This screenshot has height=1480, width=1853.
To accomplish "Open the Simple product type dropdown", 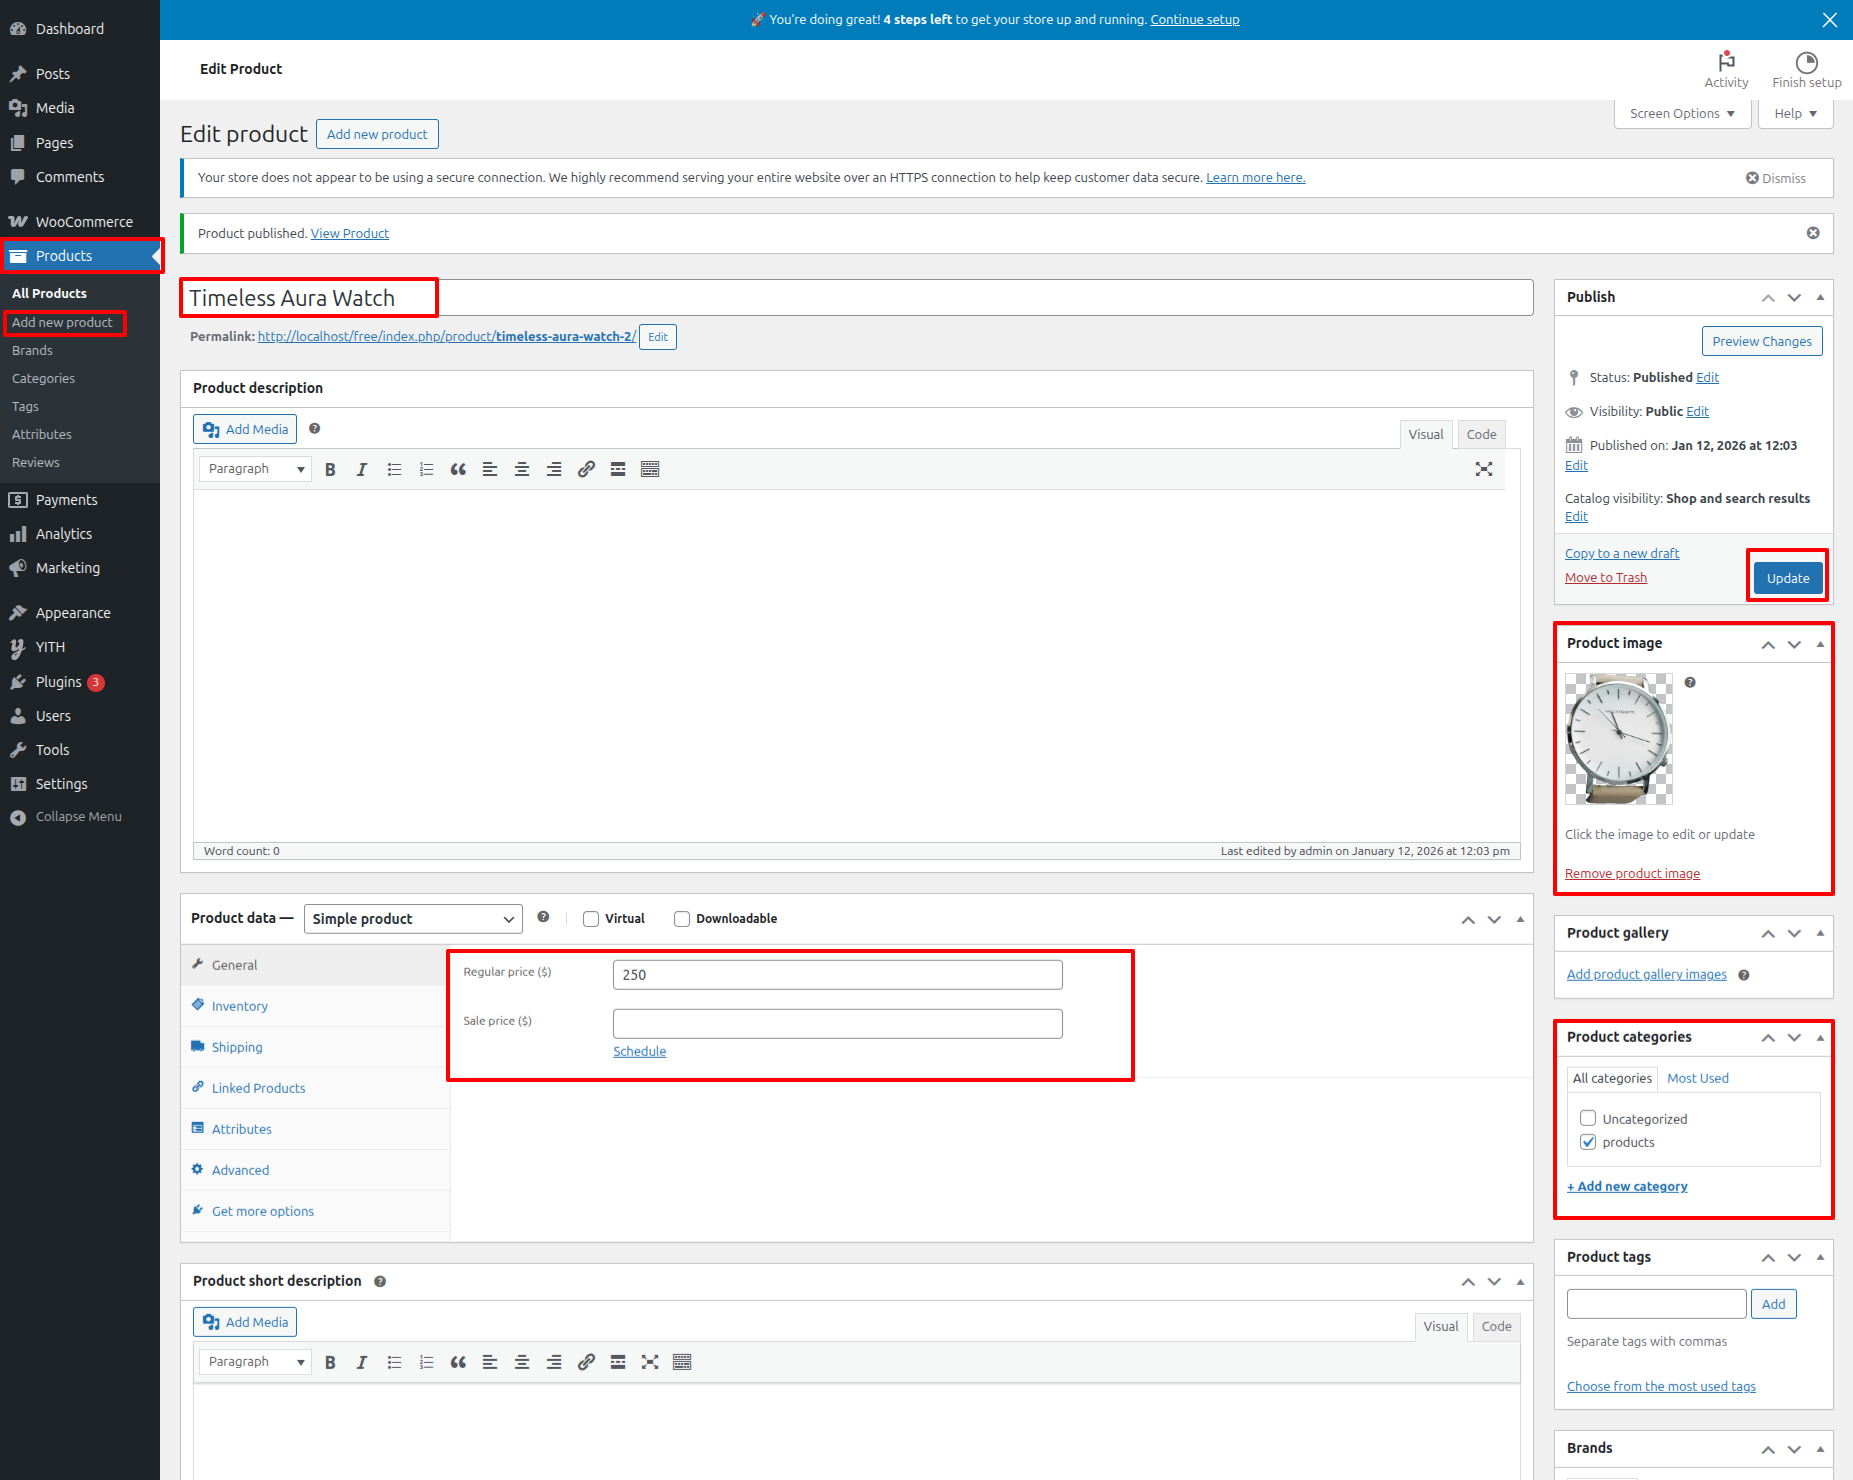I will [412, 919].
